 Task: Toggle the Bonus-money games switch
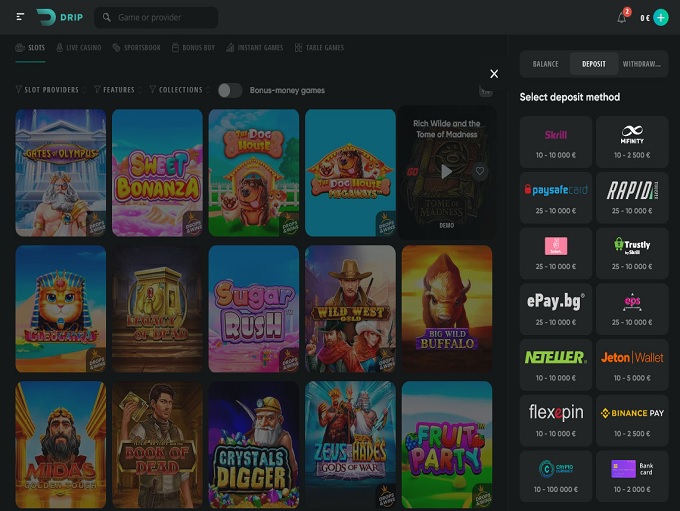(230, 90)
